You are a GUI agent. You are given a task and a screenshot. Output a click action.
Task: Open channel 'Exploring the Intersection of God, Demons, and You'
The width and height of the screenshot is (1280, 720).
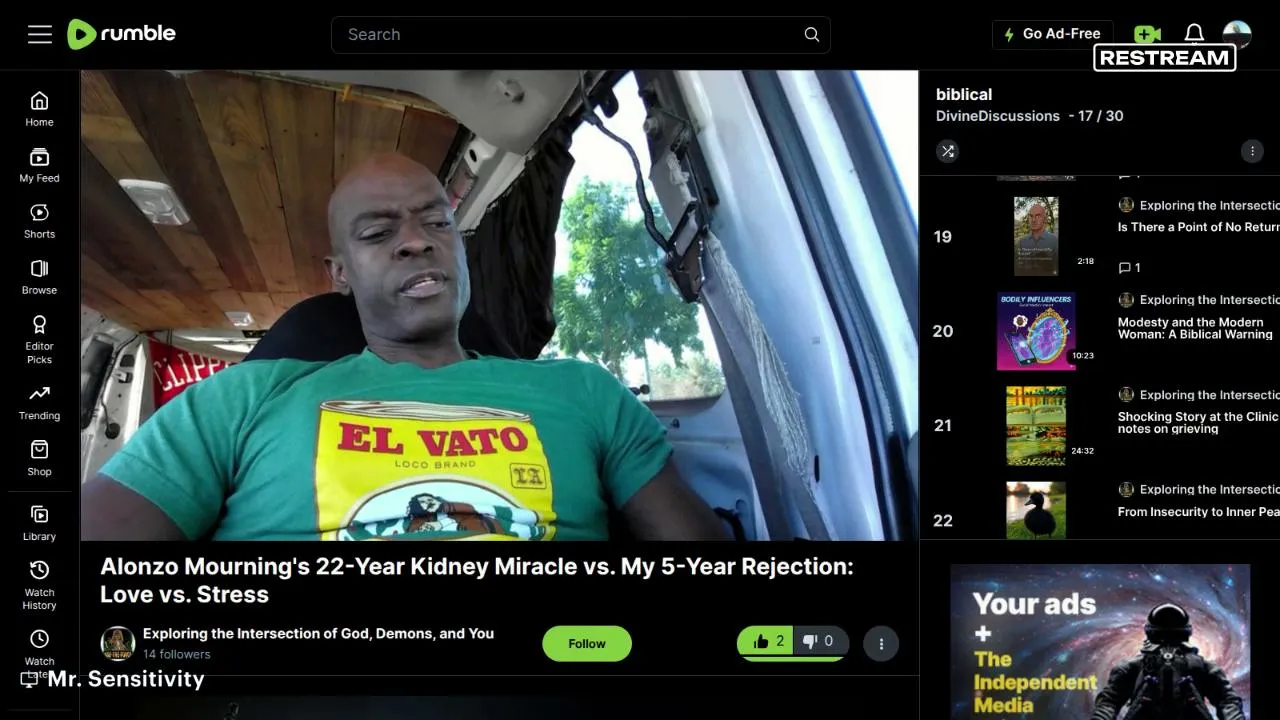click(318, 633)
